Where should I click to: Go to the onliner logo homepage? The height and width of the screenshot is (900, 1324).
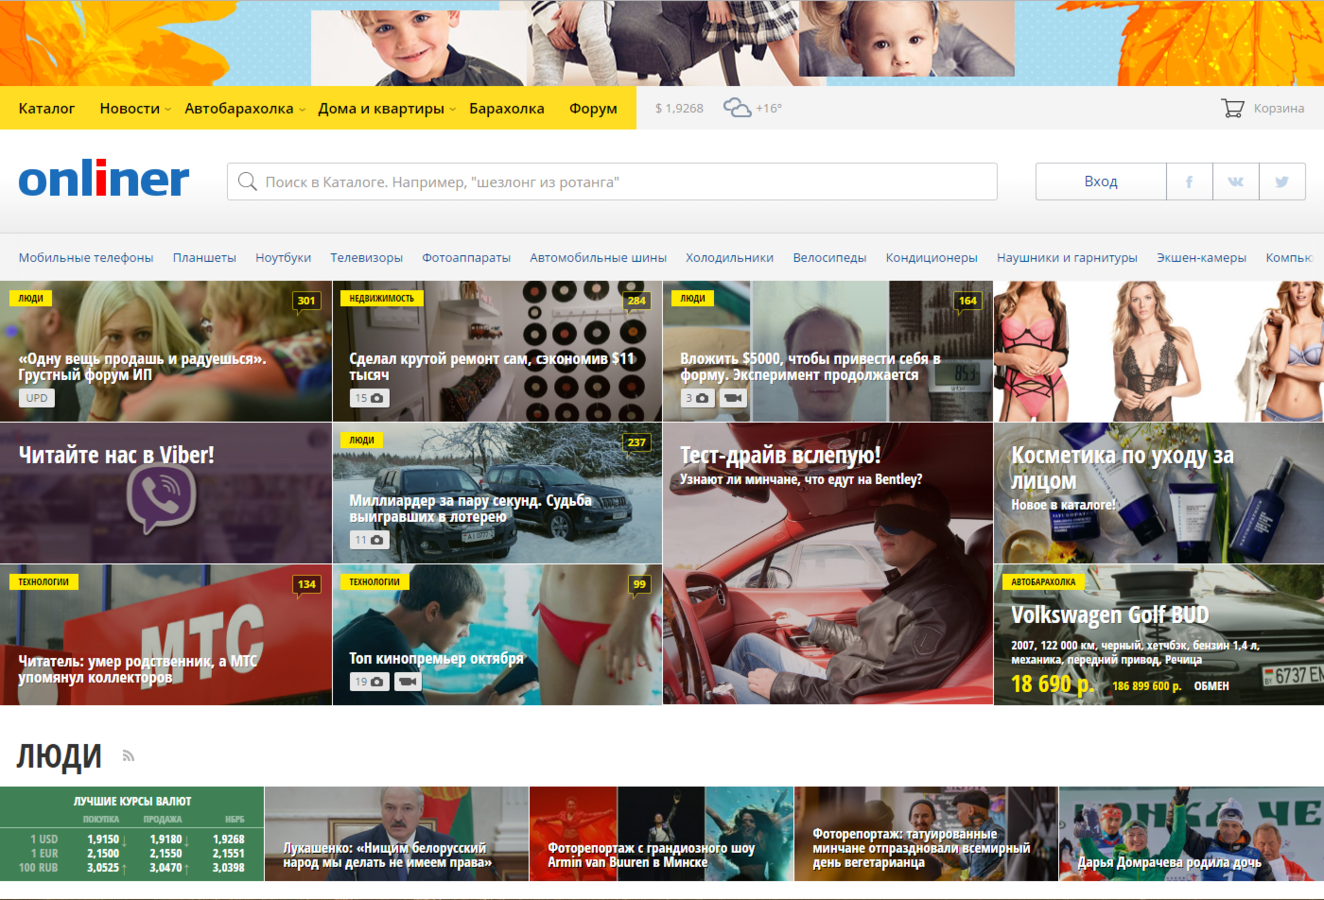[x=104, y=180]
